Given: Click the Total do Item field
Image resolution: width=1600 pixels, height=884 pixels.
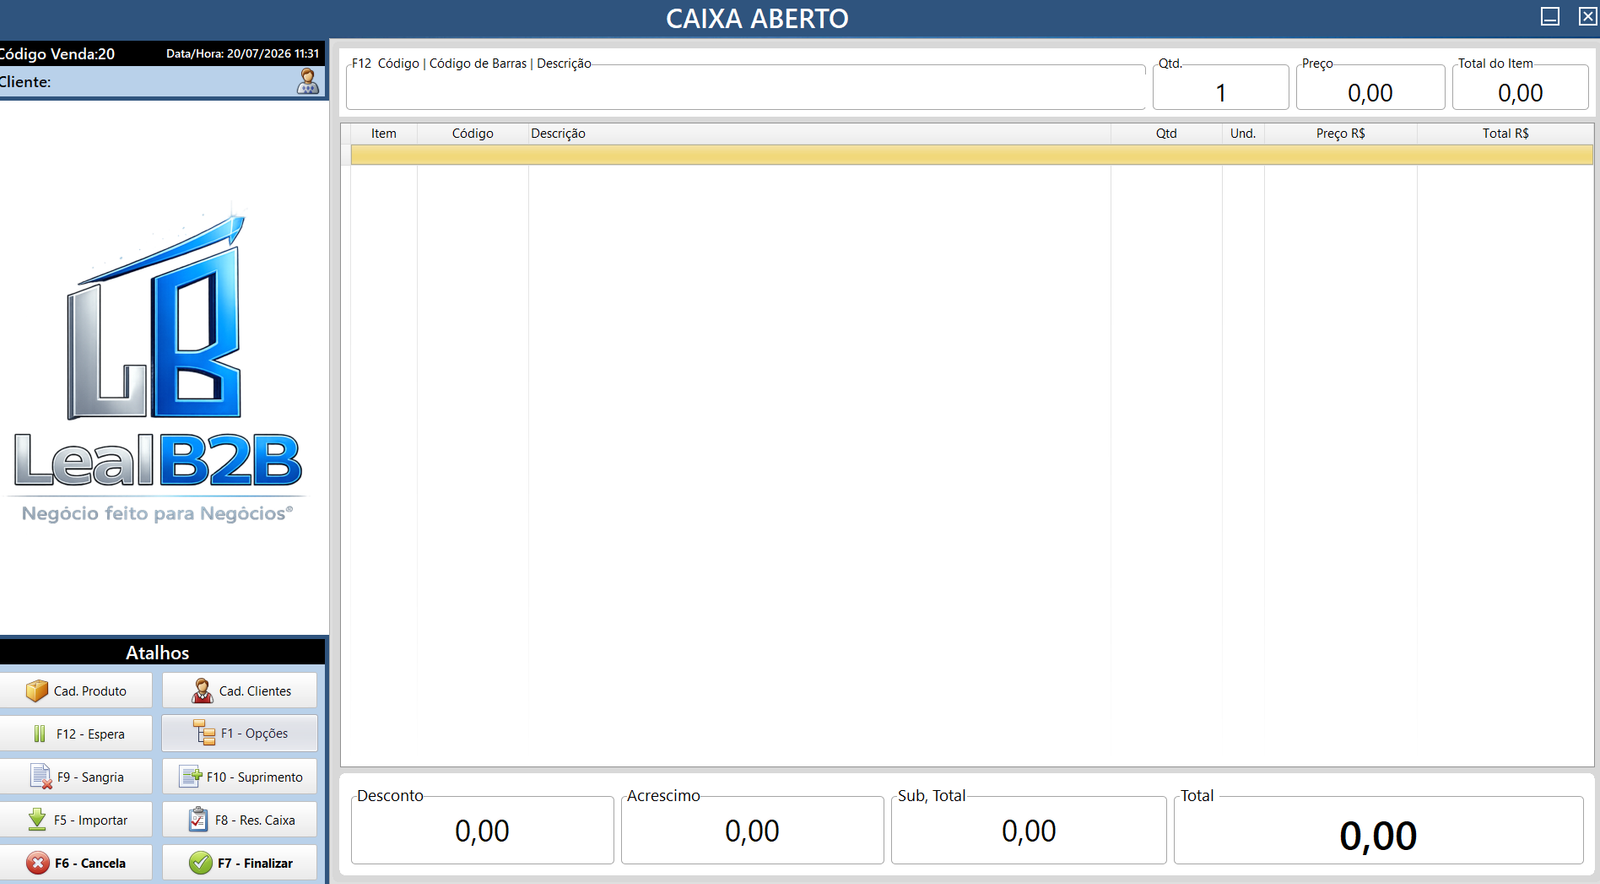Looking at the screenshot, I should coord(1521,90).
